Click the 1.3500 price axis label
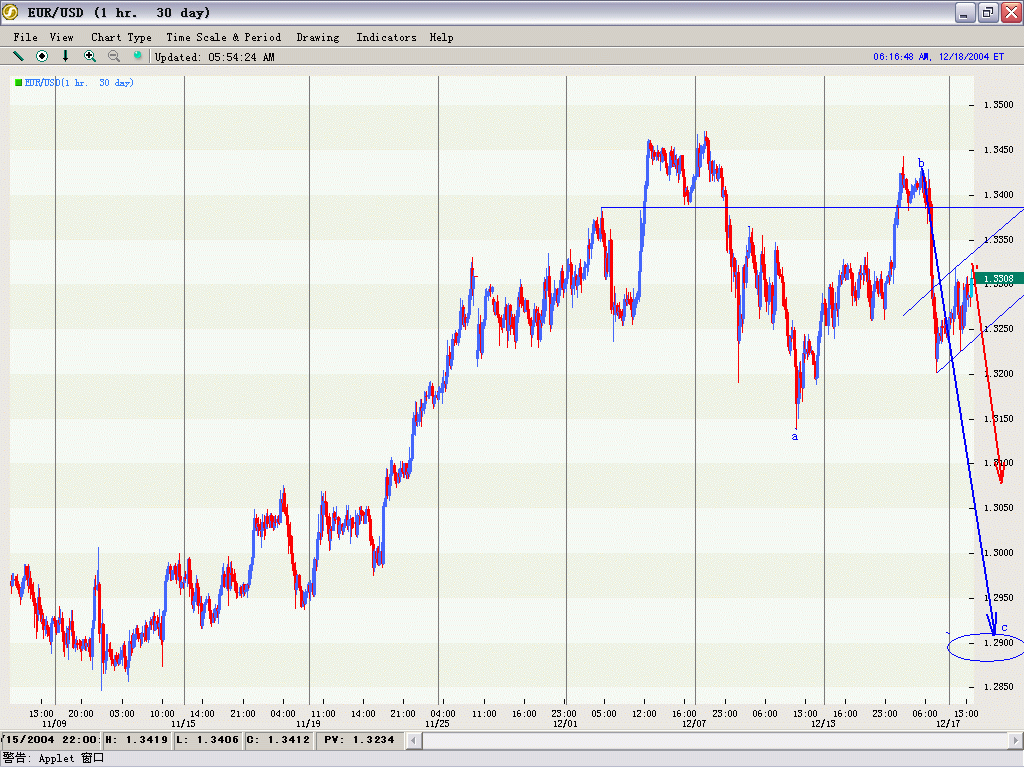 pyautogui.click(x=999, y=104)
